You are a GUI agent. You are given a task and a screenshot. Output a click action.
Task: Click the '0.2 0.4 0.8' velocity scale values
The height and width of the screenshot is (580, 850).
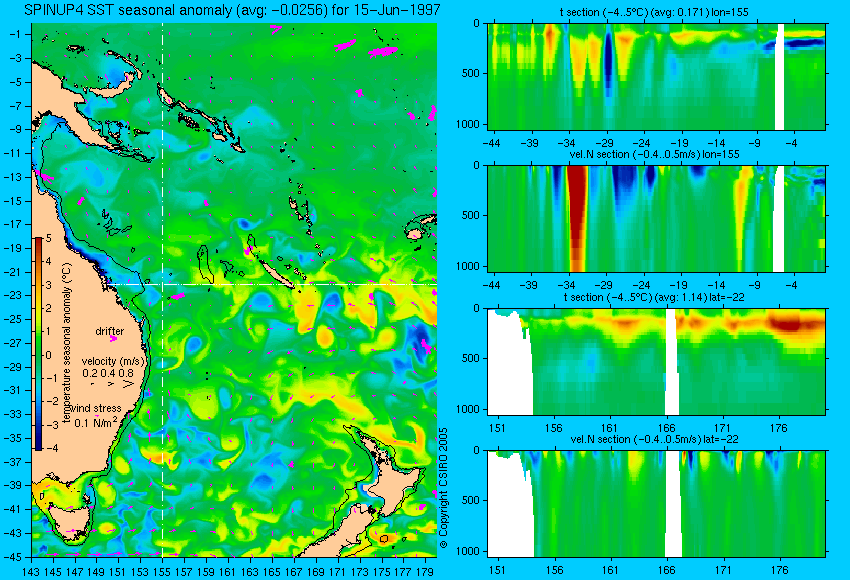[108, 373]
